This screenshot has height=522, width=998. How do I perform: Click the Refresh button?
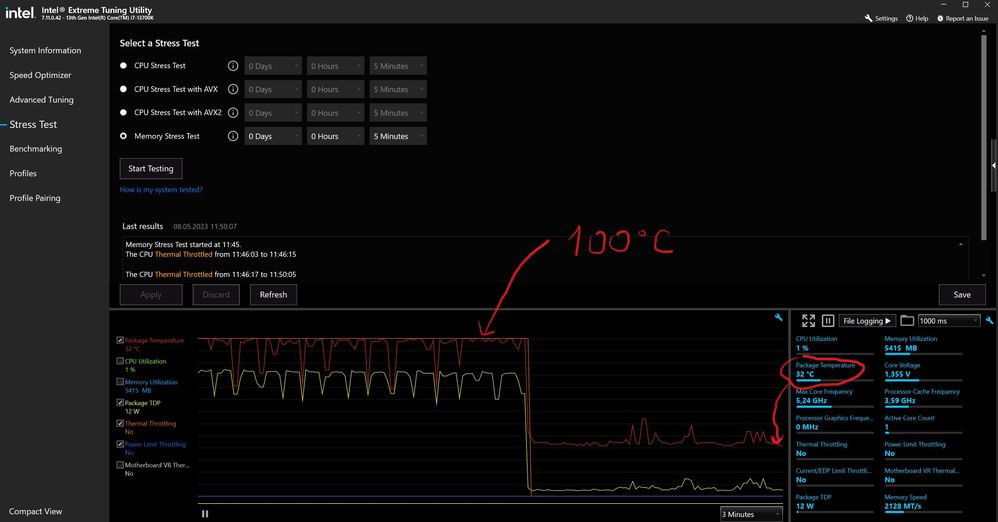[273, 295]
